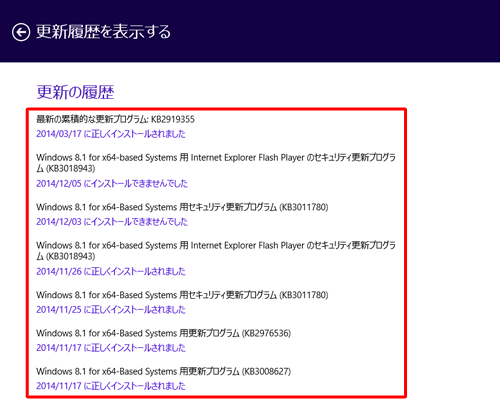
Task: Select the KB3008627 update entry title
Action: (163, 371)
